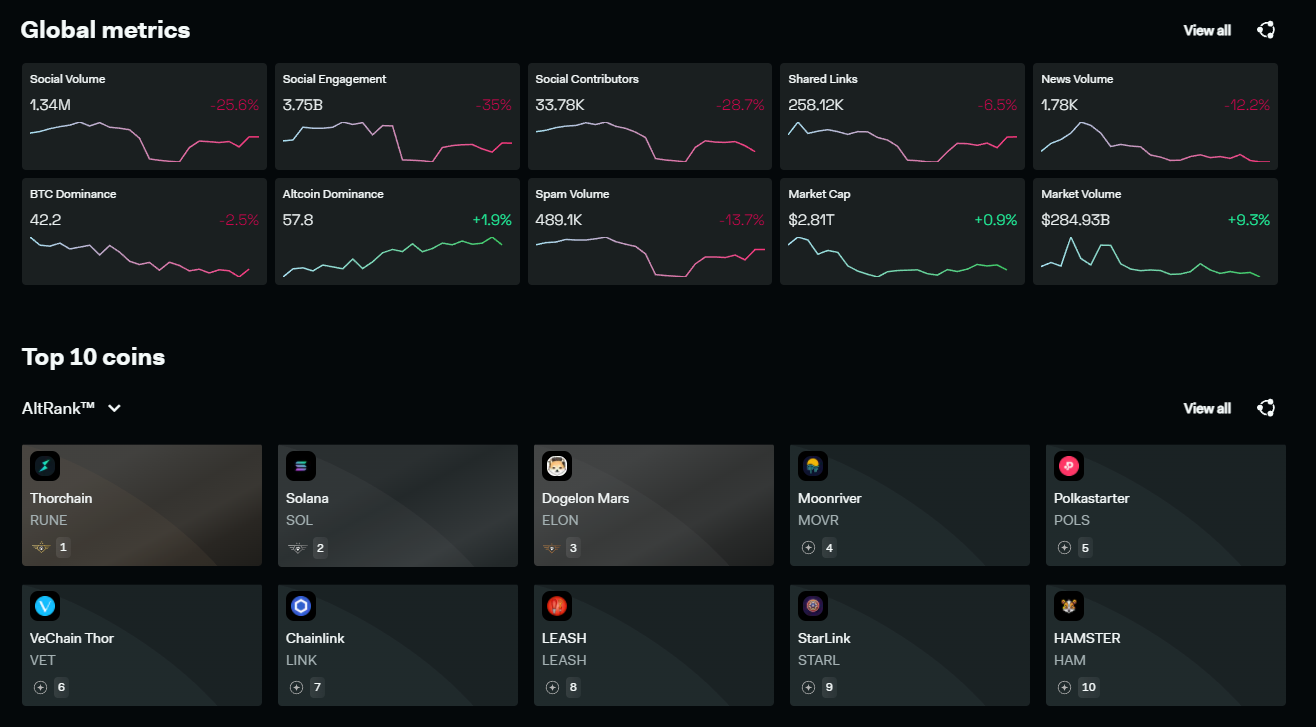Click the rank circle icon on HAMSTER
The image size is (1316, 727).
point(1064,688)
